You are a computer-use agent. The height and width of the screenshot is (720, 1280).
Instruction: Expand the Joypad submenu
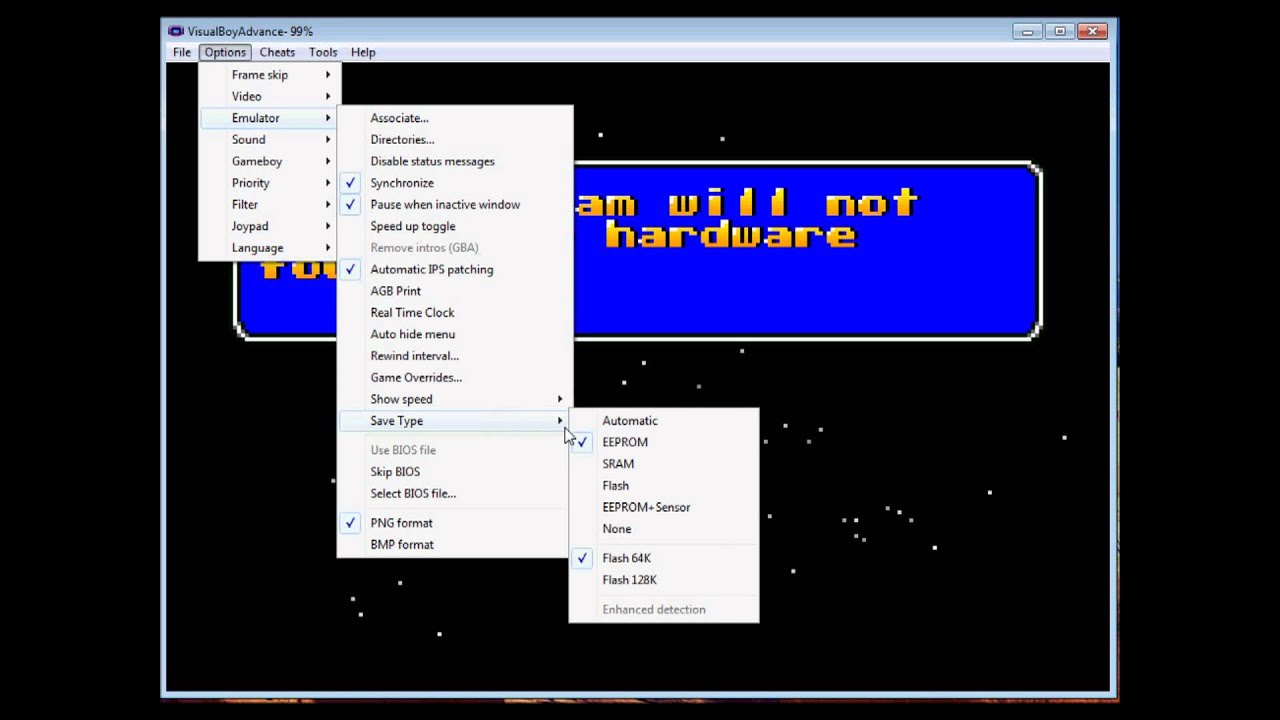270,226
